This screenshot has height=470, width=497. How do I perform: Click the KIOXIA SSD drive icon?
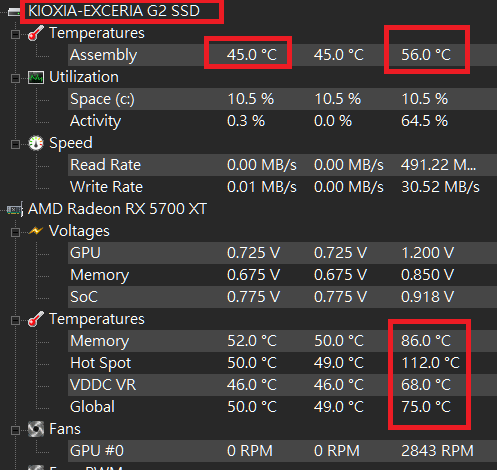[x=14, y=12]
